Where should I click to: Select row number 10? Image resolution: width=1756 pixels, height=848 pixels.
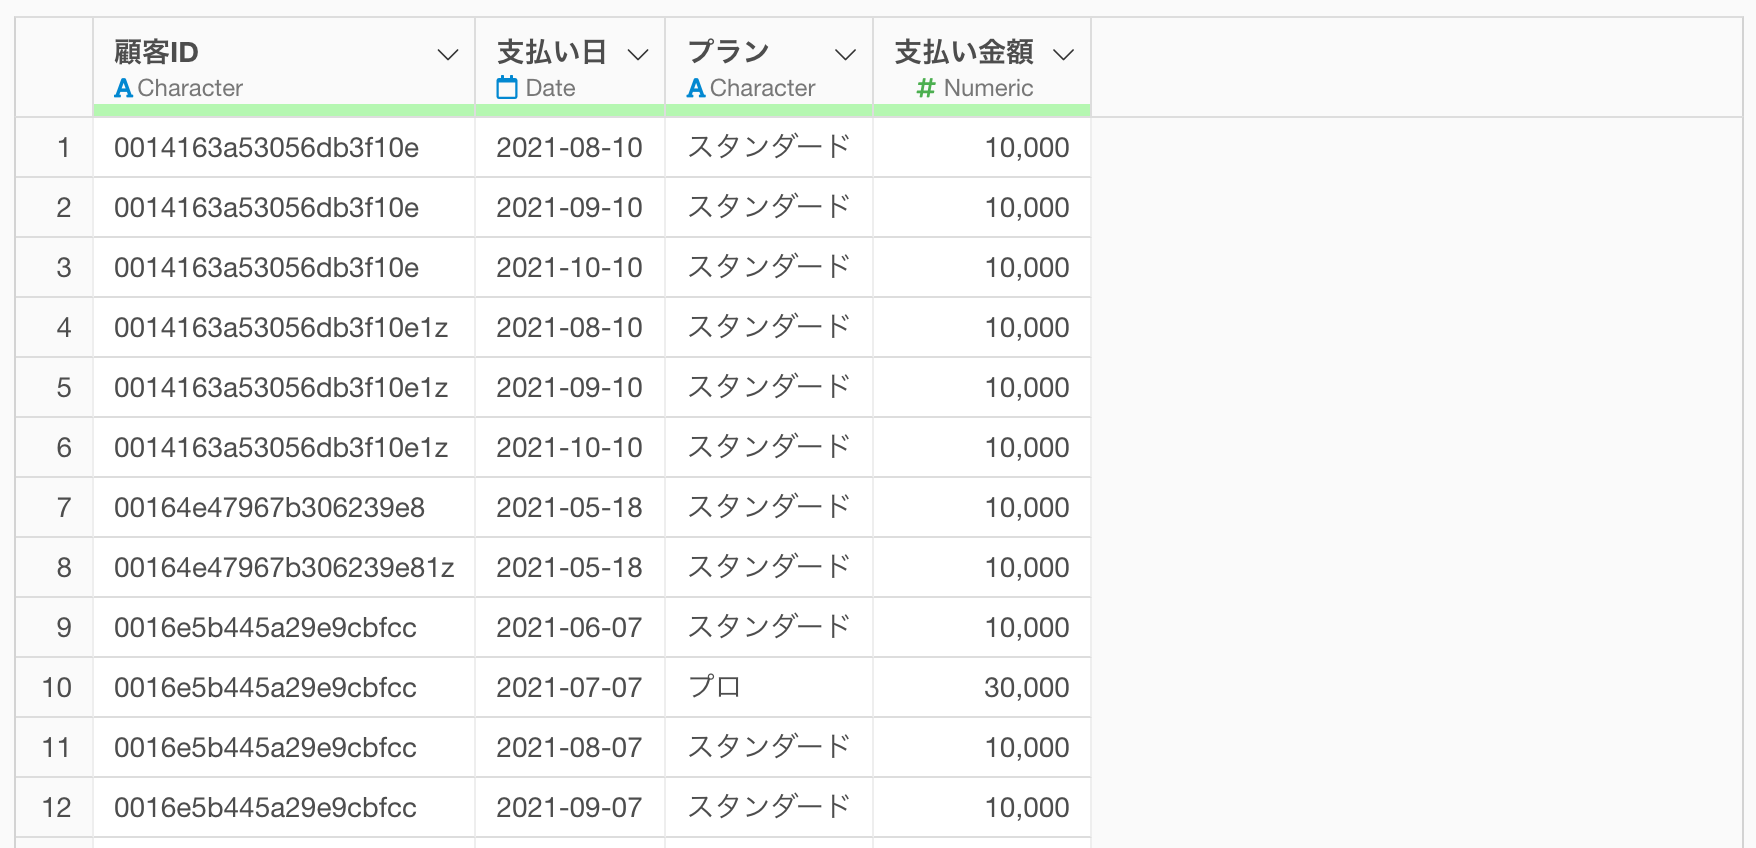(x=57, y=688)
